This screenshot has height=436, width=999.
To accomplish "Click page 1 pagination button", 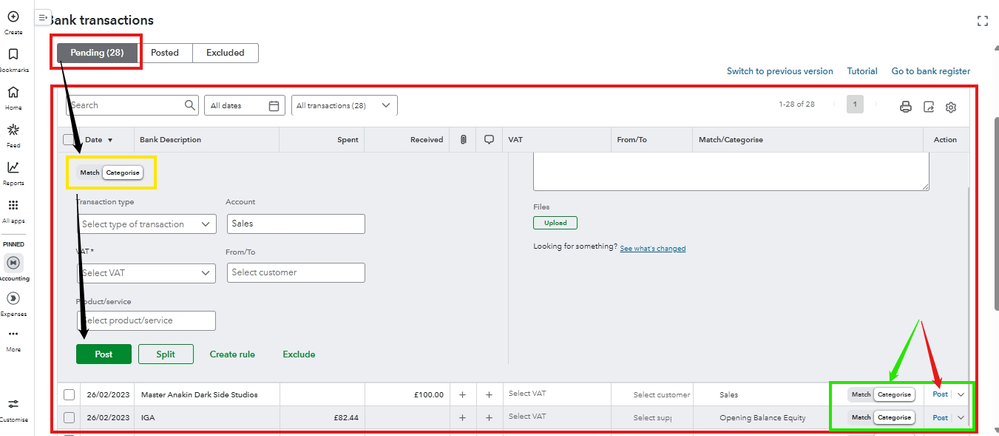I will click(855, 105).
